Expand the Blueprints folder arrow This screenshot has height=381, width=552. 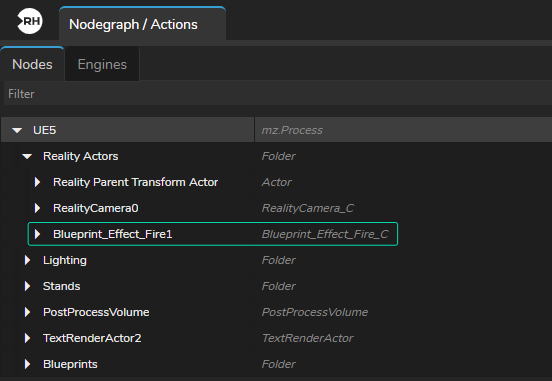pyautogui.click(x=27, y=364)
